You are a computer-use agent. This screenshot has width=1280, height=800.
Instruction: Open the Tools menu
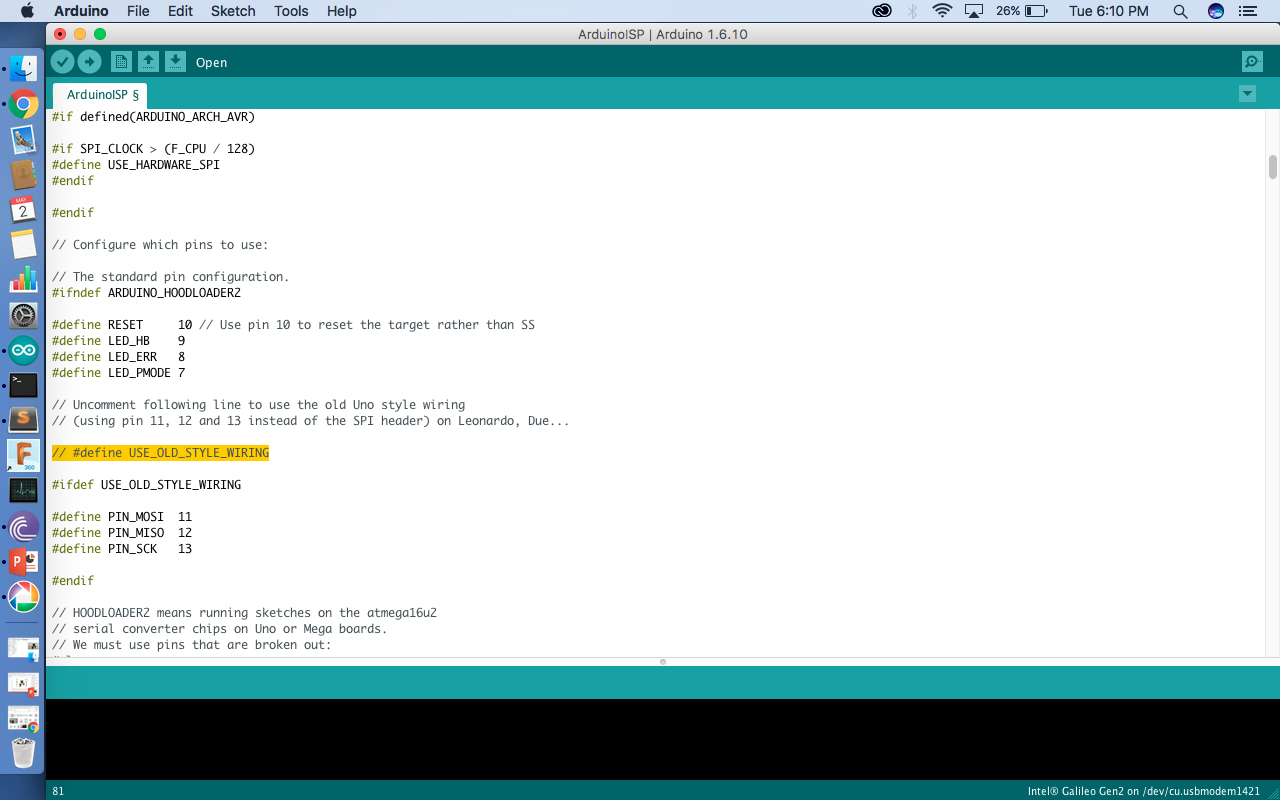(x=291, y=11)
